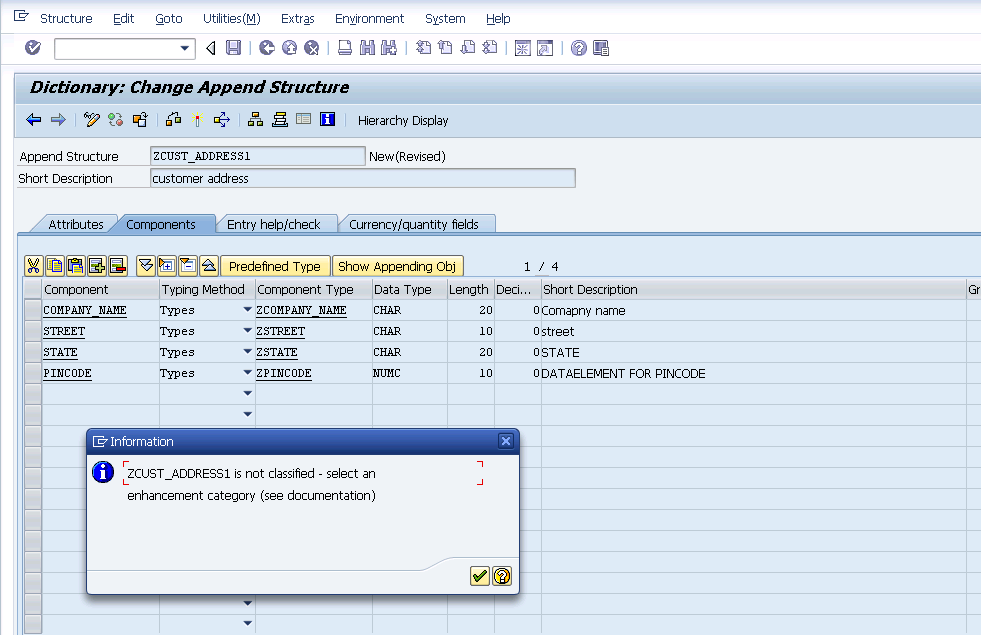Open help from the question-mark icon in dialog

click(x=501, y=576)
